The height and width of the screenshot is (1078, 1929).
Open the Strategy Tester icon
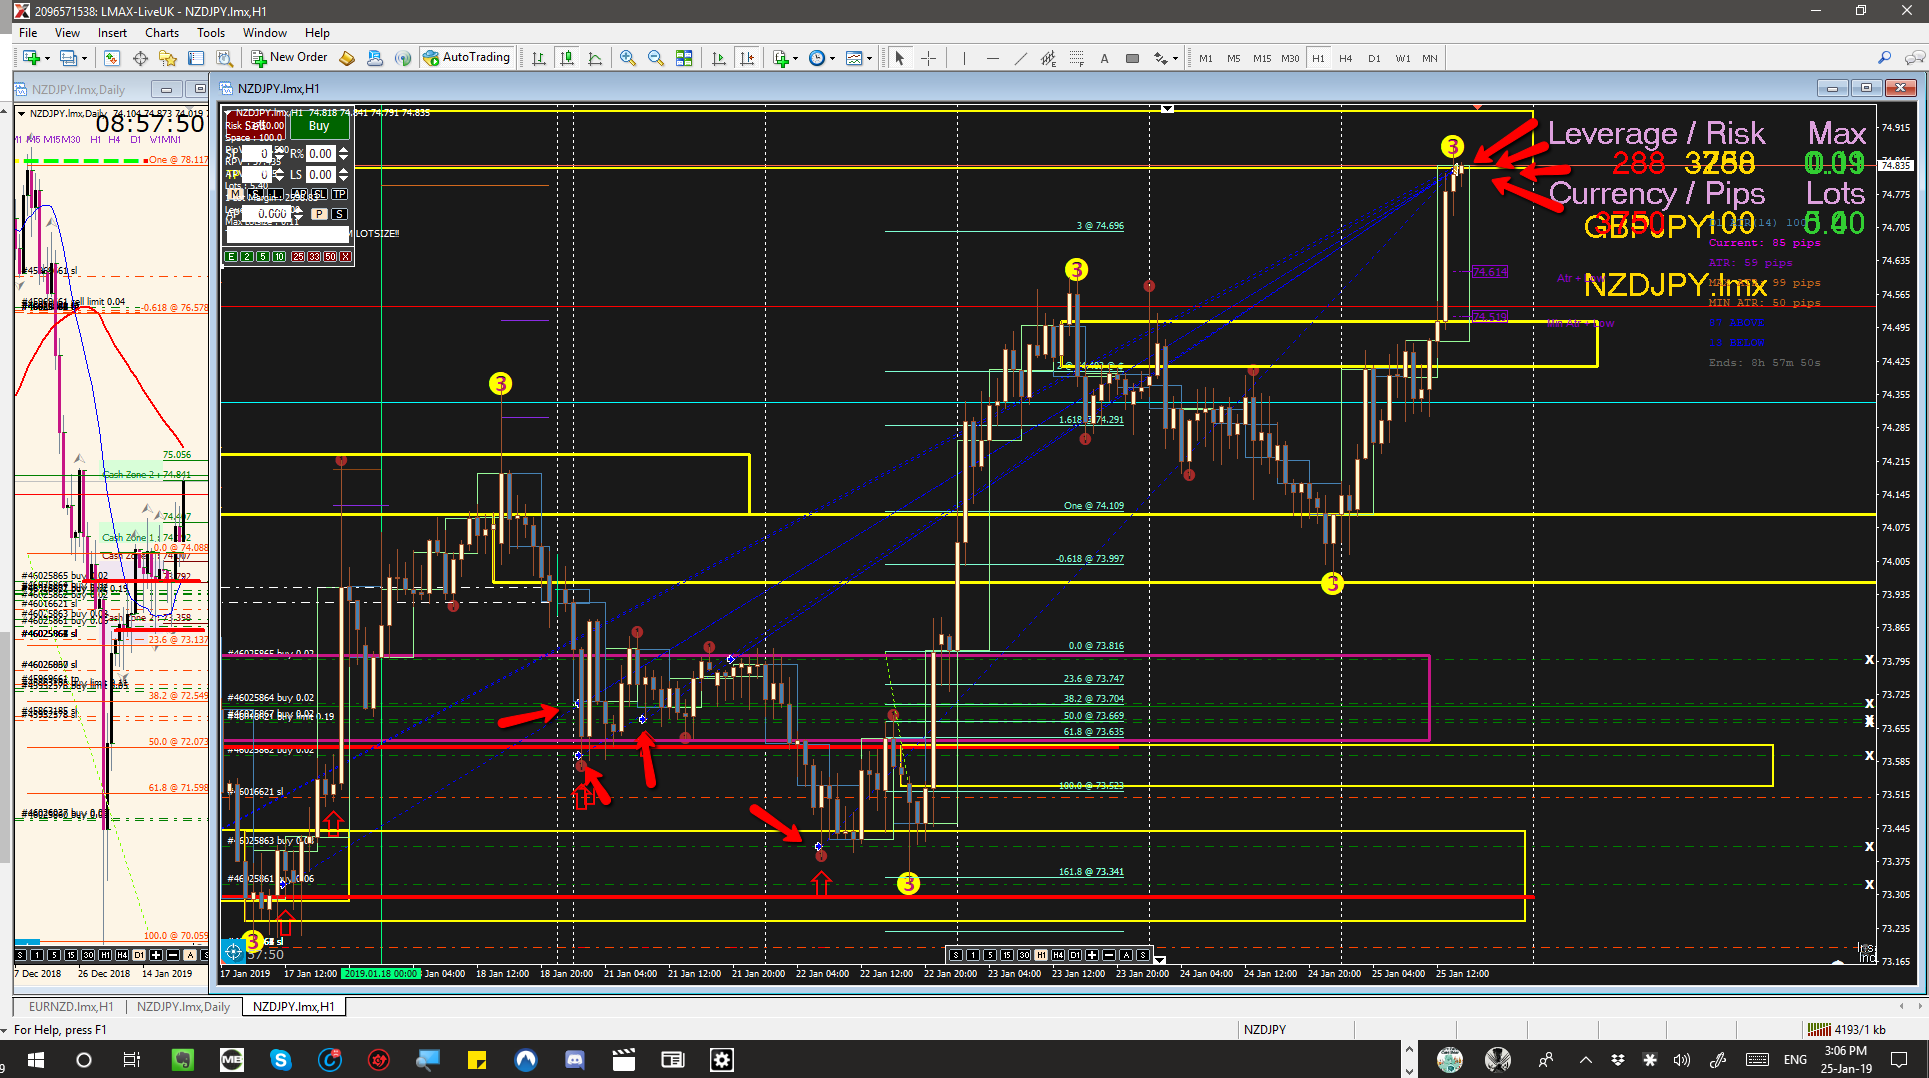tap(224, 58)
